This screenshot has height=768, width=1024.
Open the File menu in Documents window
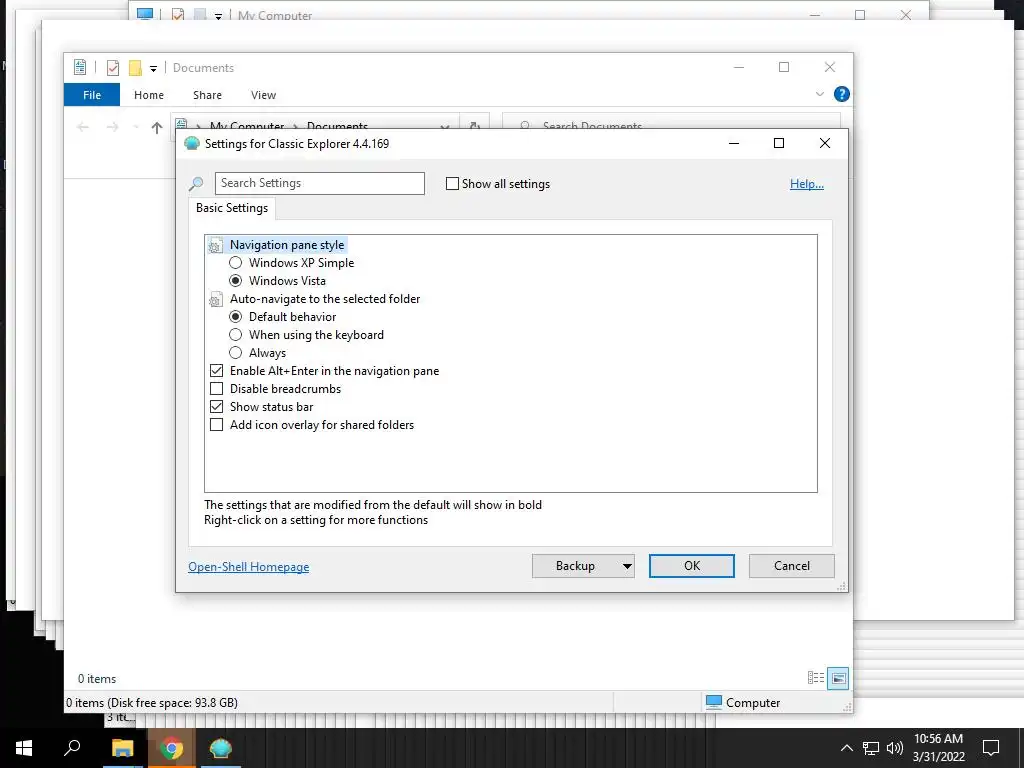(92, 95)
